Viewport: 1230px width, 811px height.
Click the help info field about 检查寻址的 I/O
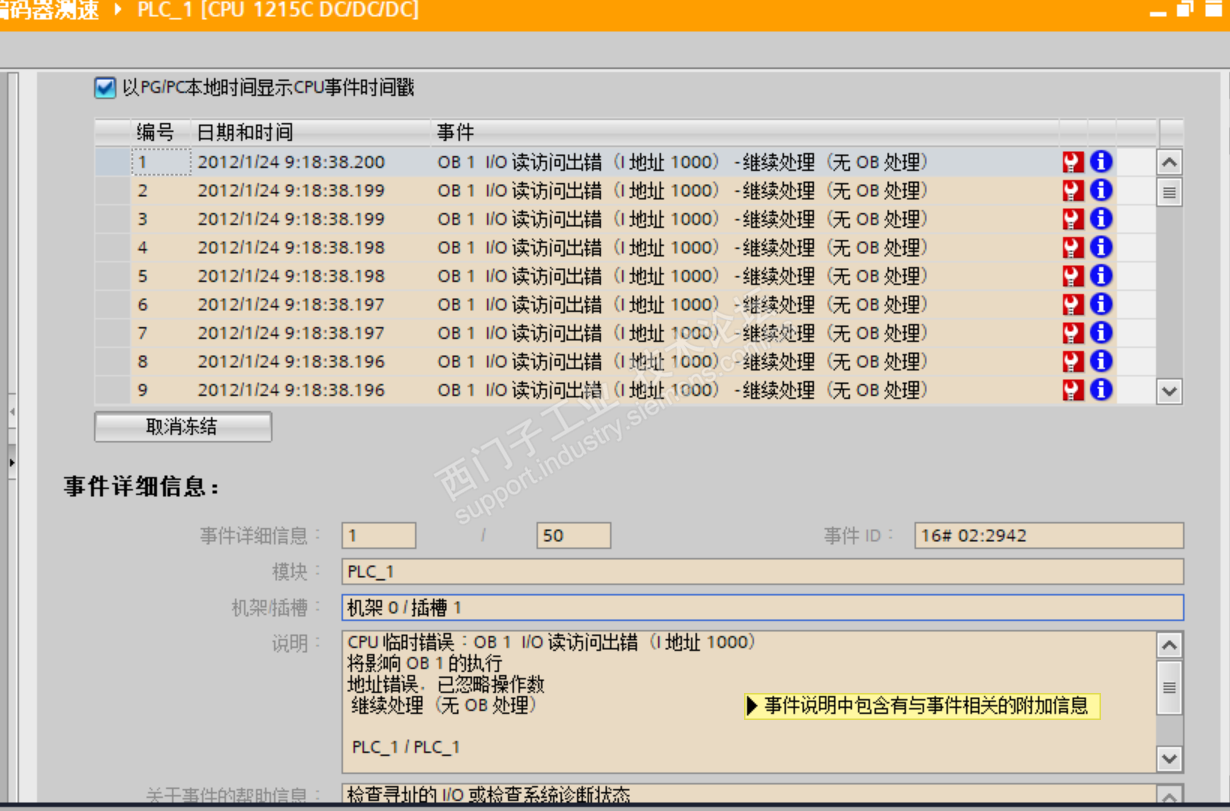(x=749, y=795)
